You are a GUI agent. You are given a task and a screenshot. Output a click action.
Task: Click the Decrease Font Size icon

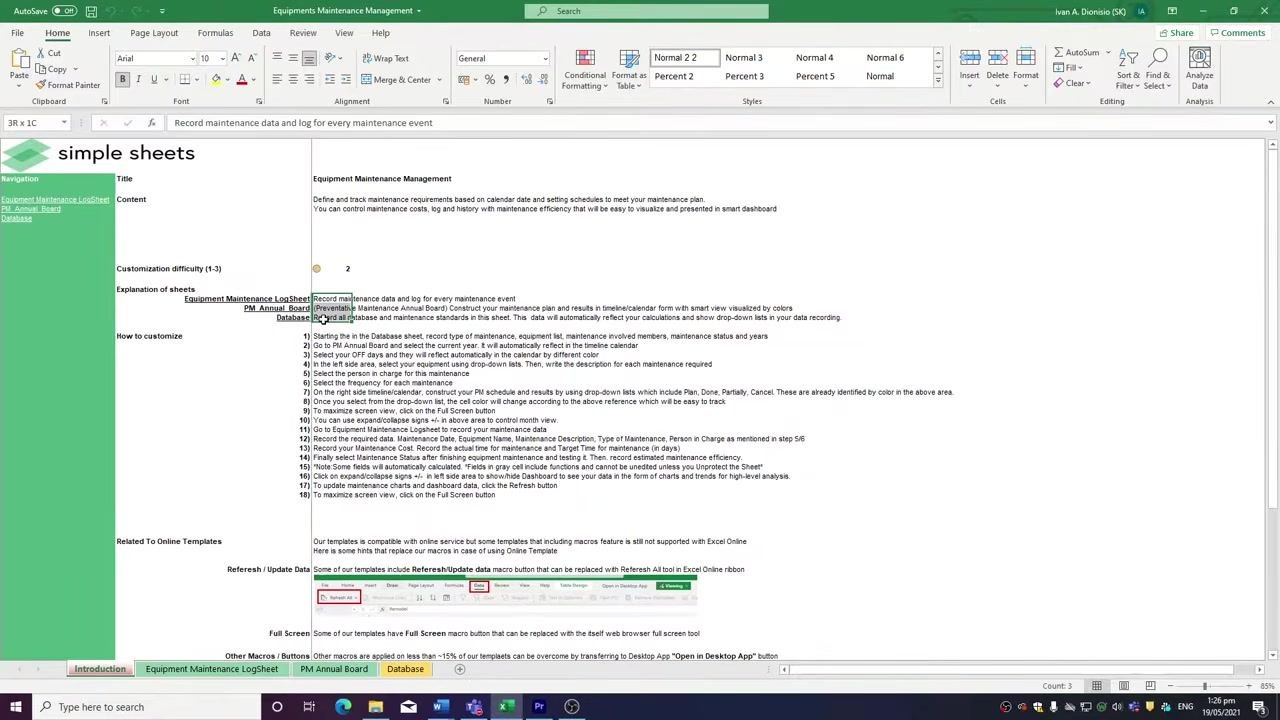coord(251,58)
